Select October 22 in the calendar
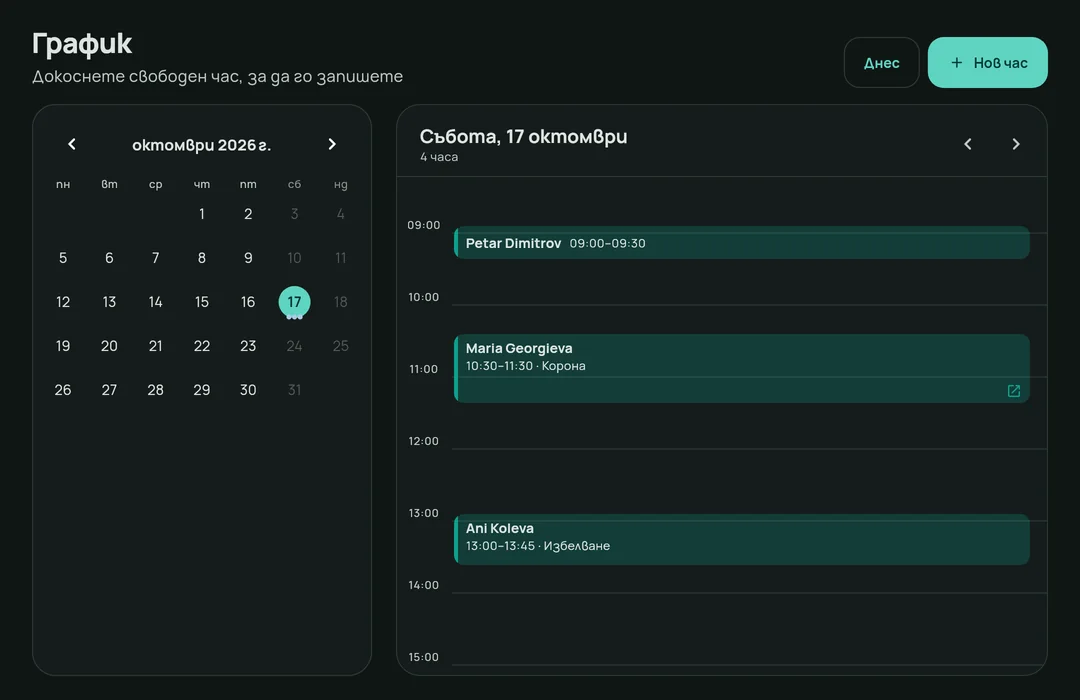 (202, 346)
